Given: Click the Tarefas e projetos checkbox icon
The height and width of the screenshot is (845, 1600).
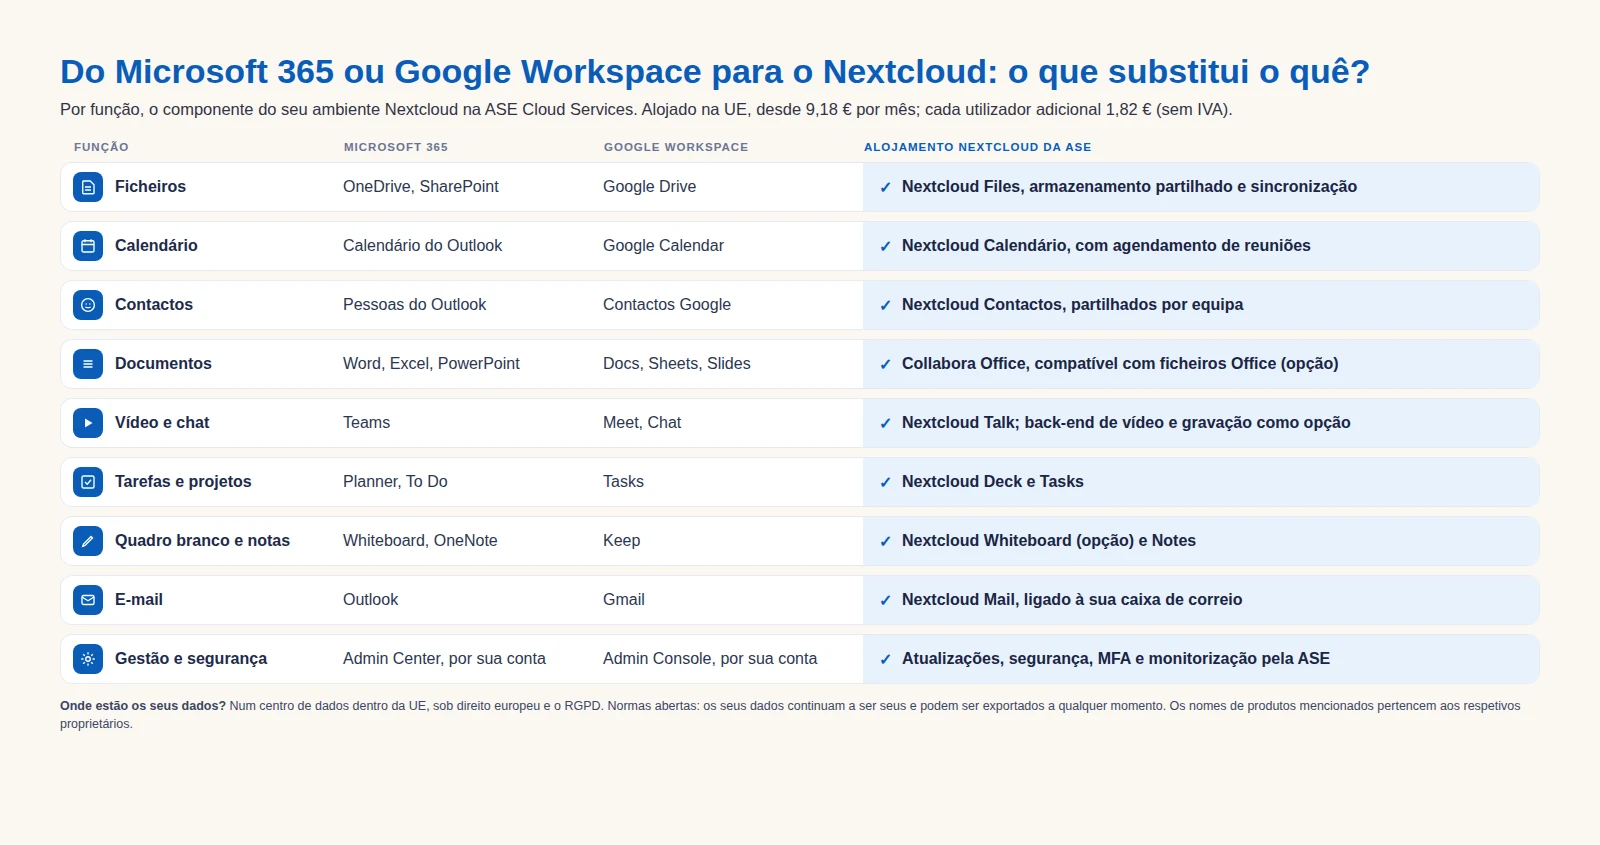Looking at the screenshot, I should pyautogui.click(x=88, y=482).
